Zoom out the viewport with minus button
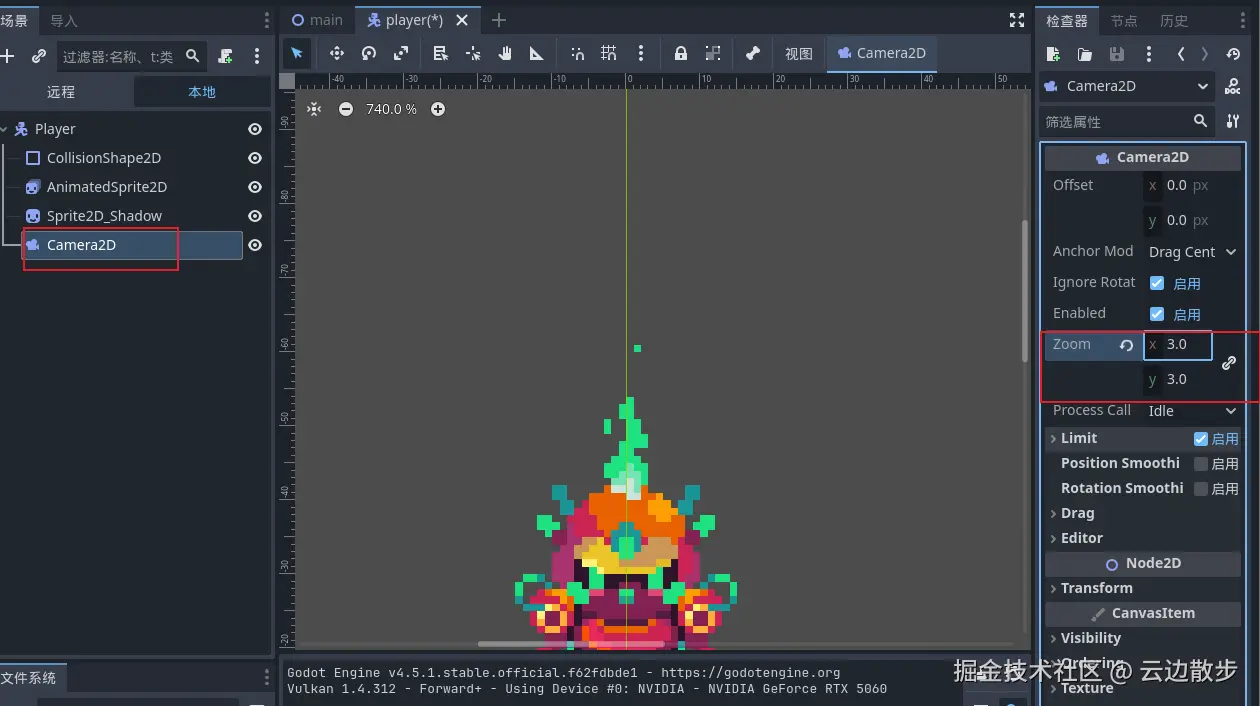Screen dimensions: 1260x706 click(x=346, y=109)
